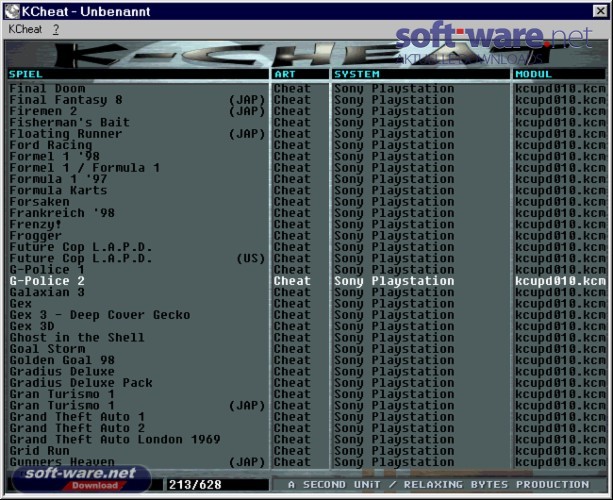Click Sony Playstation cell for G-Police 2
The height and width of the screenshot is (500, 613).
394,281
